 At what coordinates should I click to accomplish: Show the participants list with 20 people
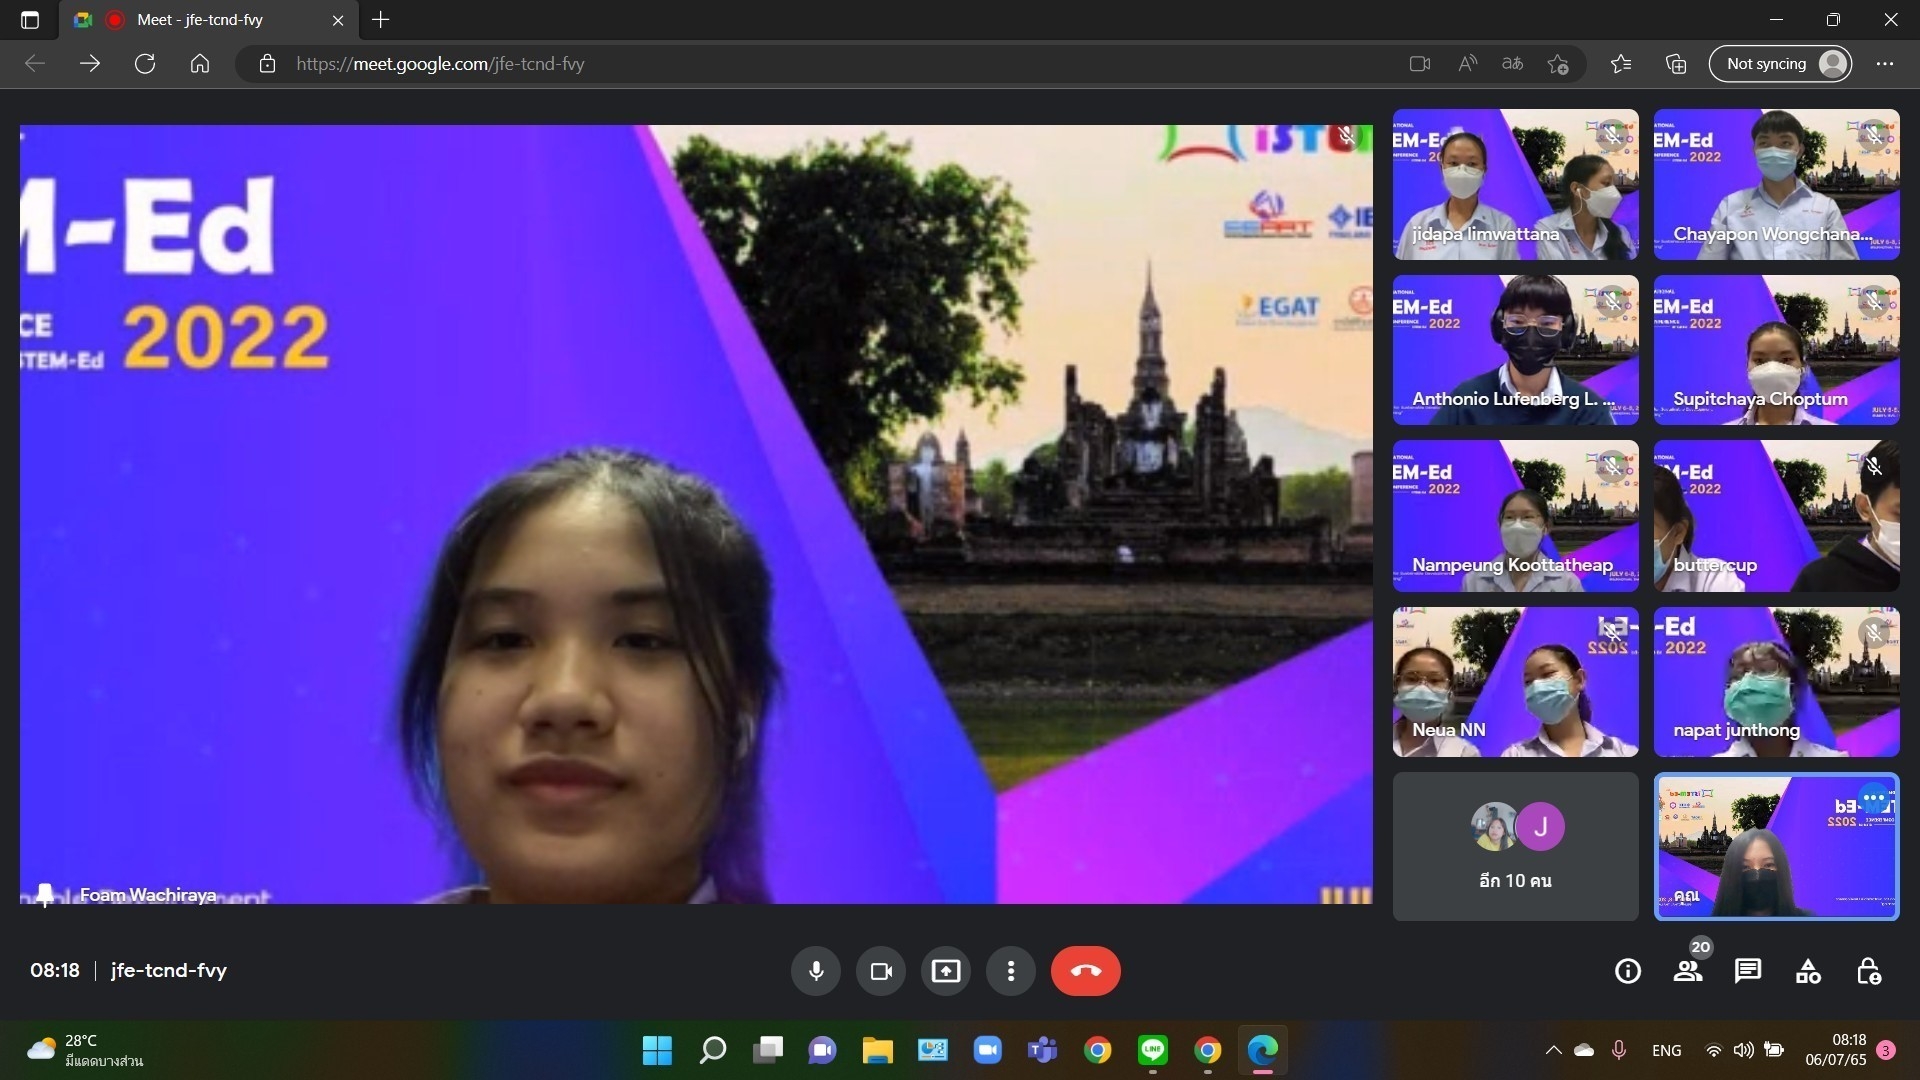(x=1688, y=971)
